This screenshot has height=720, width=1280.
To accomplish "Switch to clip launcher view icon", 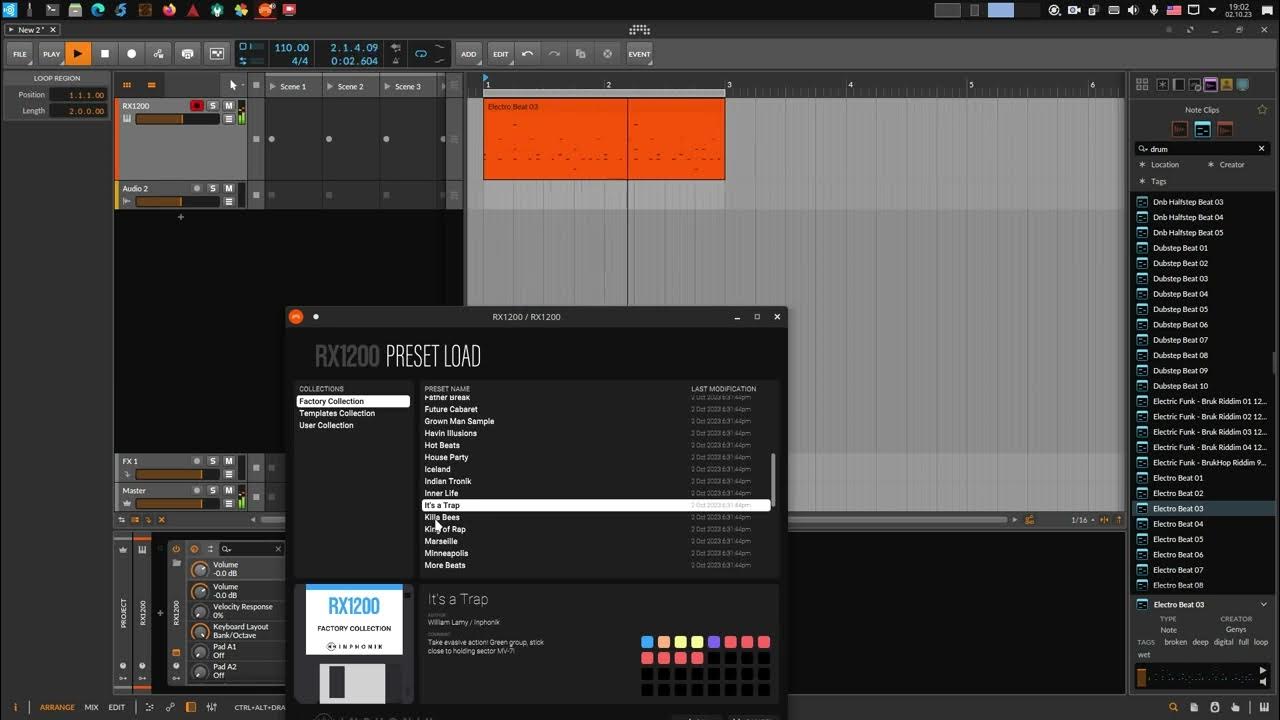I will [127, 85].
